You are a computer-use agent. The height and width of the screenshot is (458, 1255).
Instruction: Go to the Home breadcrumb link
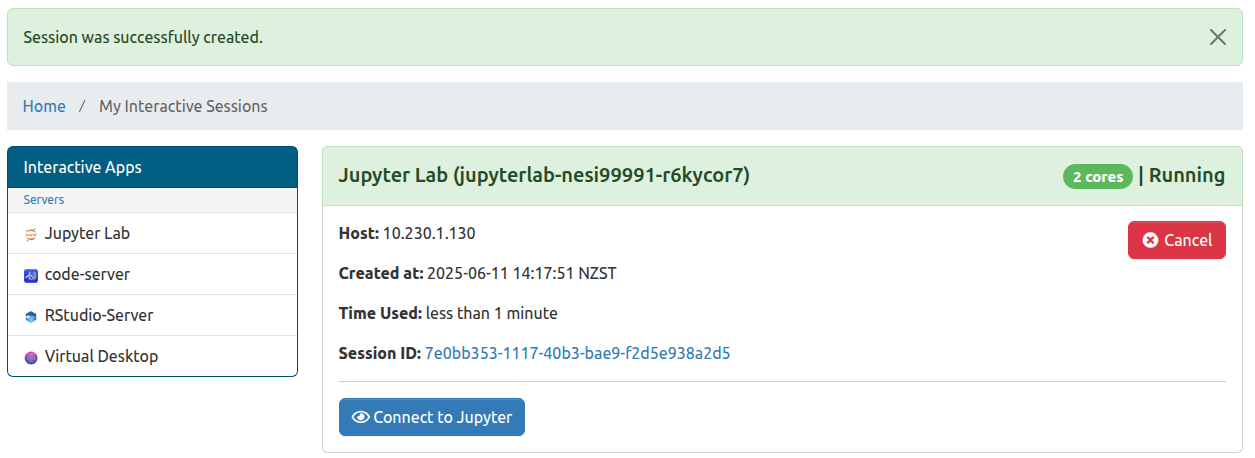[44, 106]
